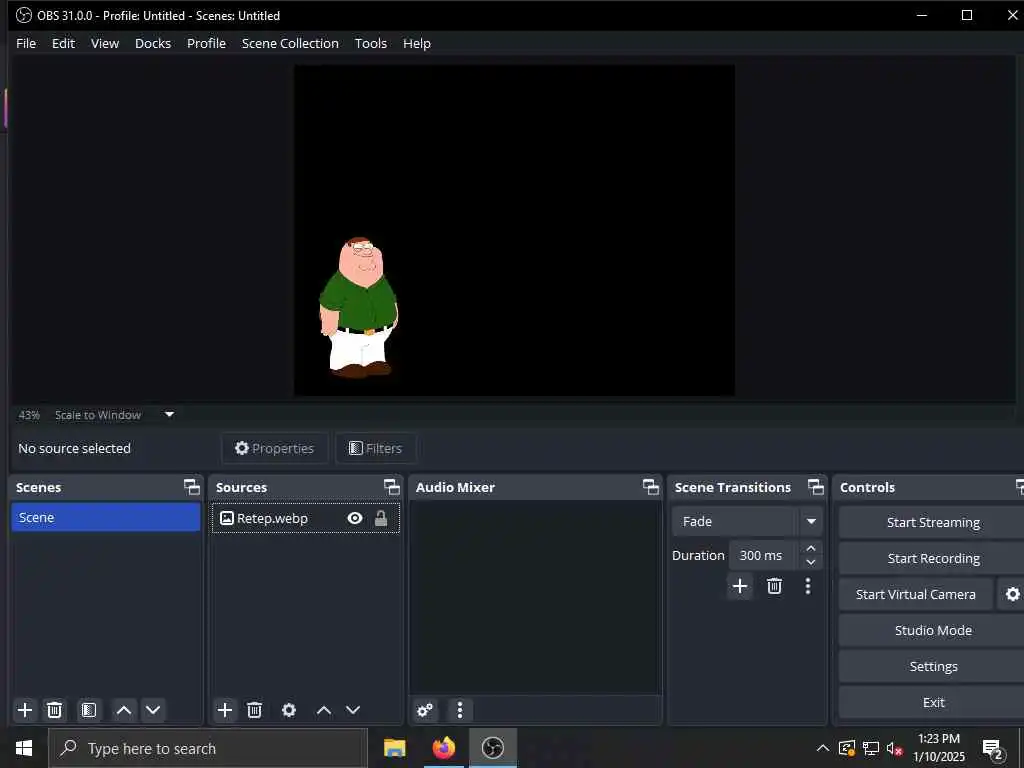Select the Scene item in Scenes list
The width and height of the screenshot is (1024, 768).
(x=106, y=517)
